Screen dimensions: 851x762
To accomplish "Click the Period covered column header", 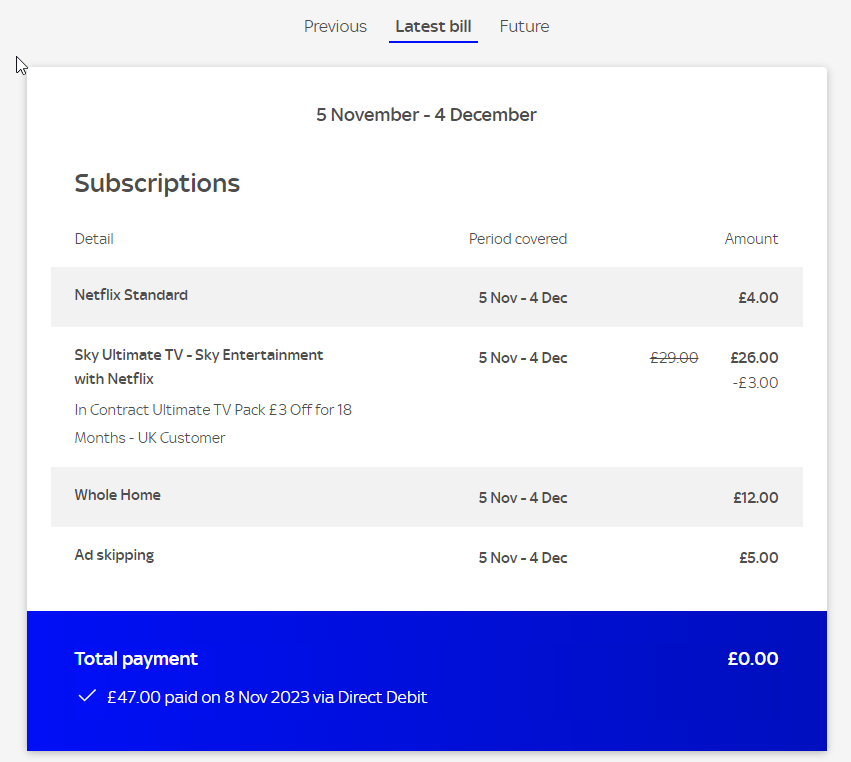I will tap(518, 239).
